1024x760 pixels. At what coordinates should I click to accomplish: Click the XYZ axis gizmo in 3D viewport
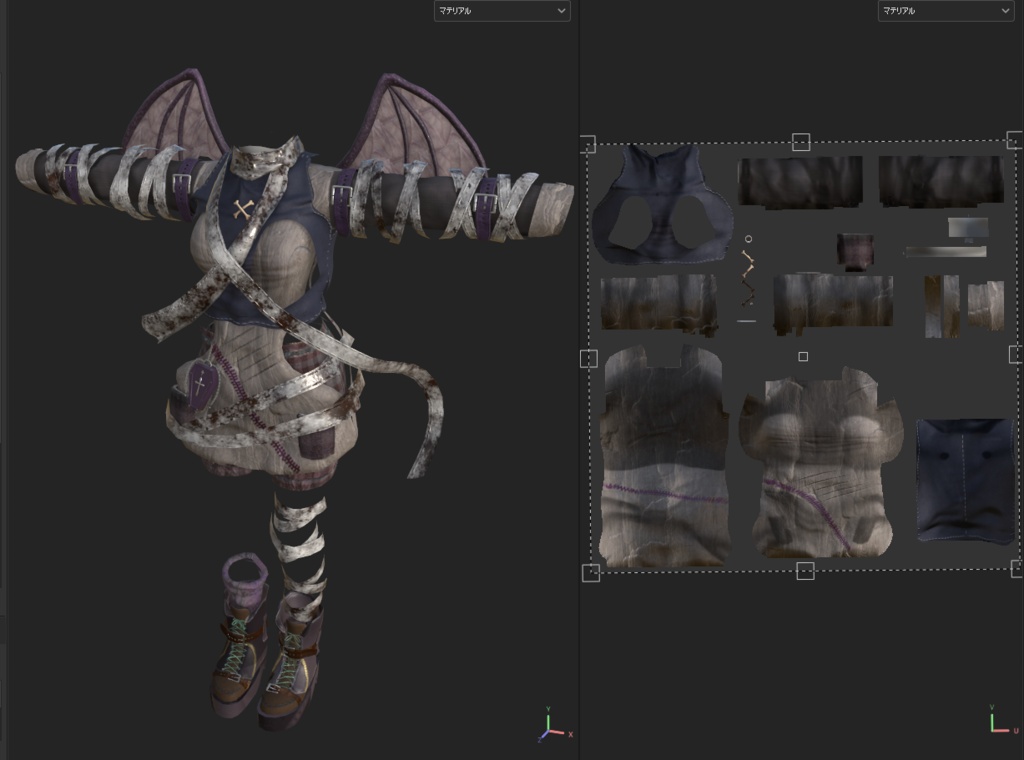pos(553,725)
